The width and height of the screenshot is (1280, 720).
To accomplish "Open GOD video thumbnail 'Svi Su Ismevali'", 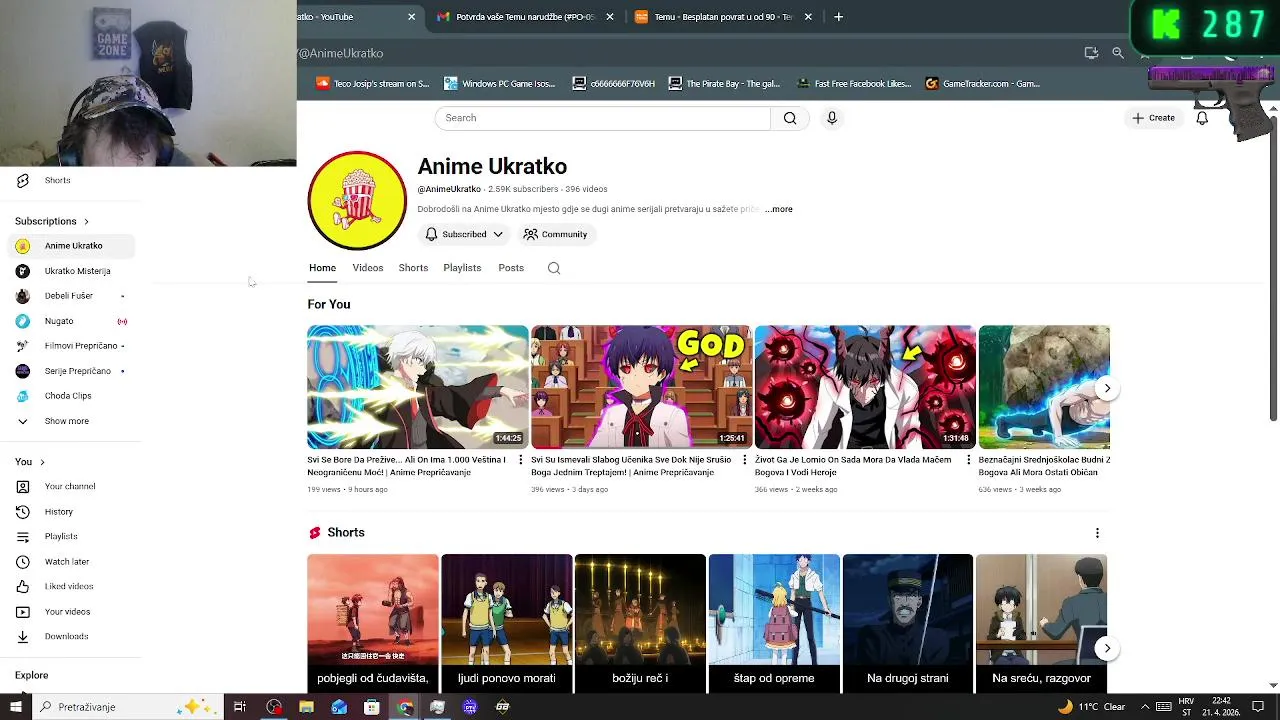I will [641, 387].
